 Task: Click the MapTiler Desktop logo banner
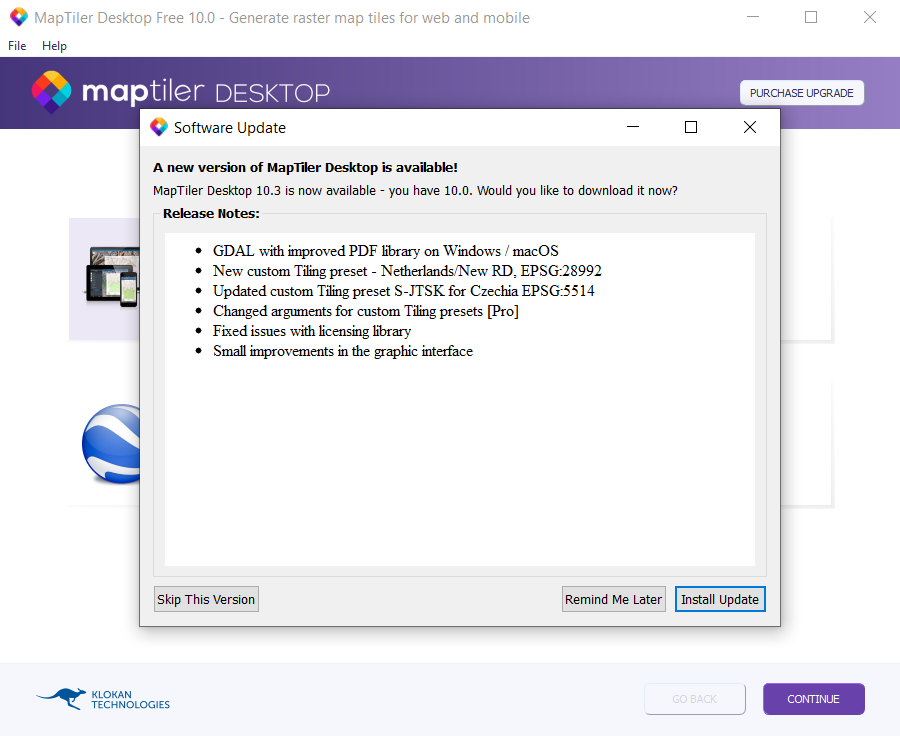coord(180,92)
